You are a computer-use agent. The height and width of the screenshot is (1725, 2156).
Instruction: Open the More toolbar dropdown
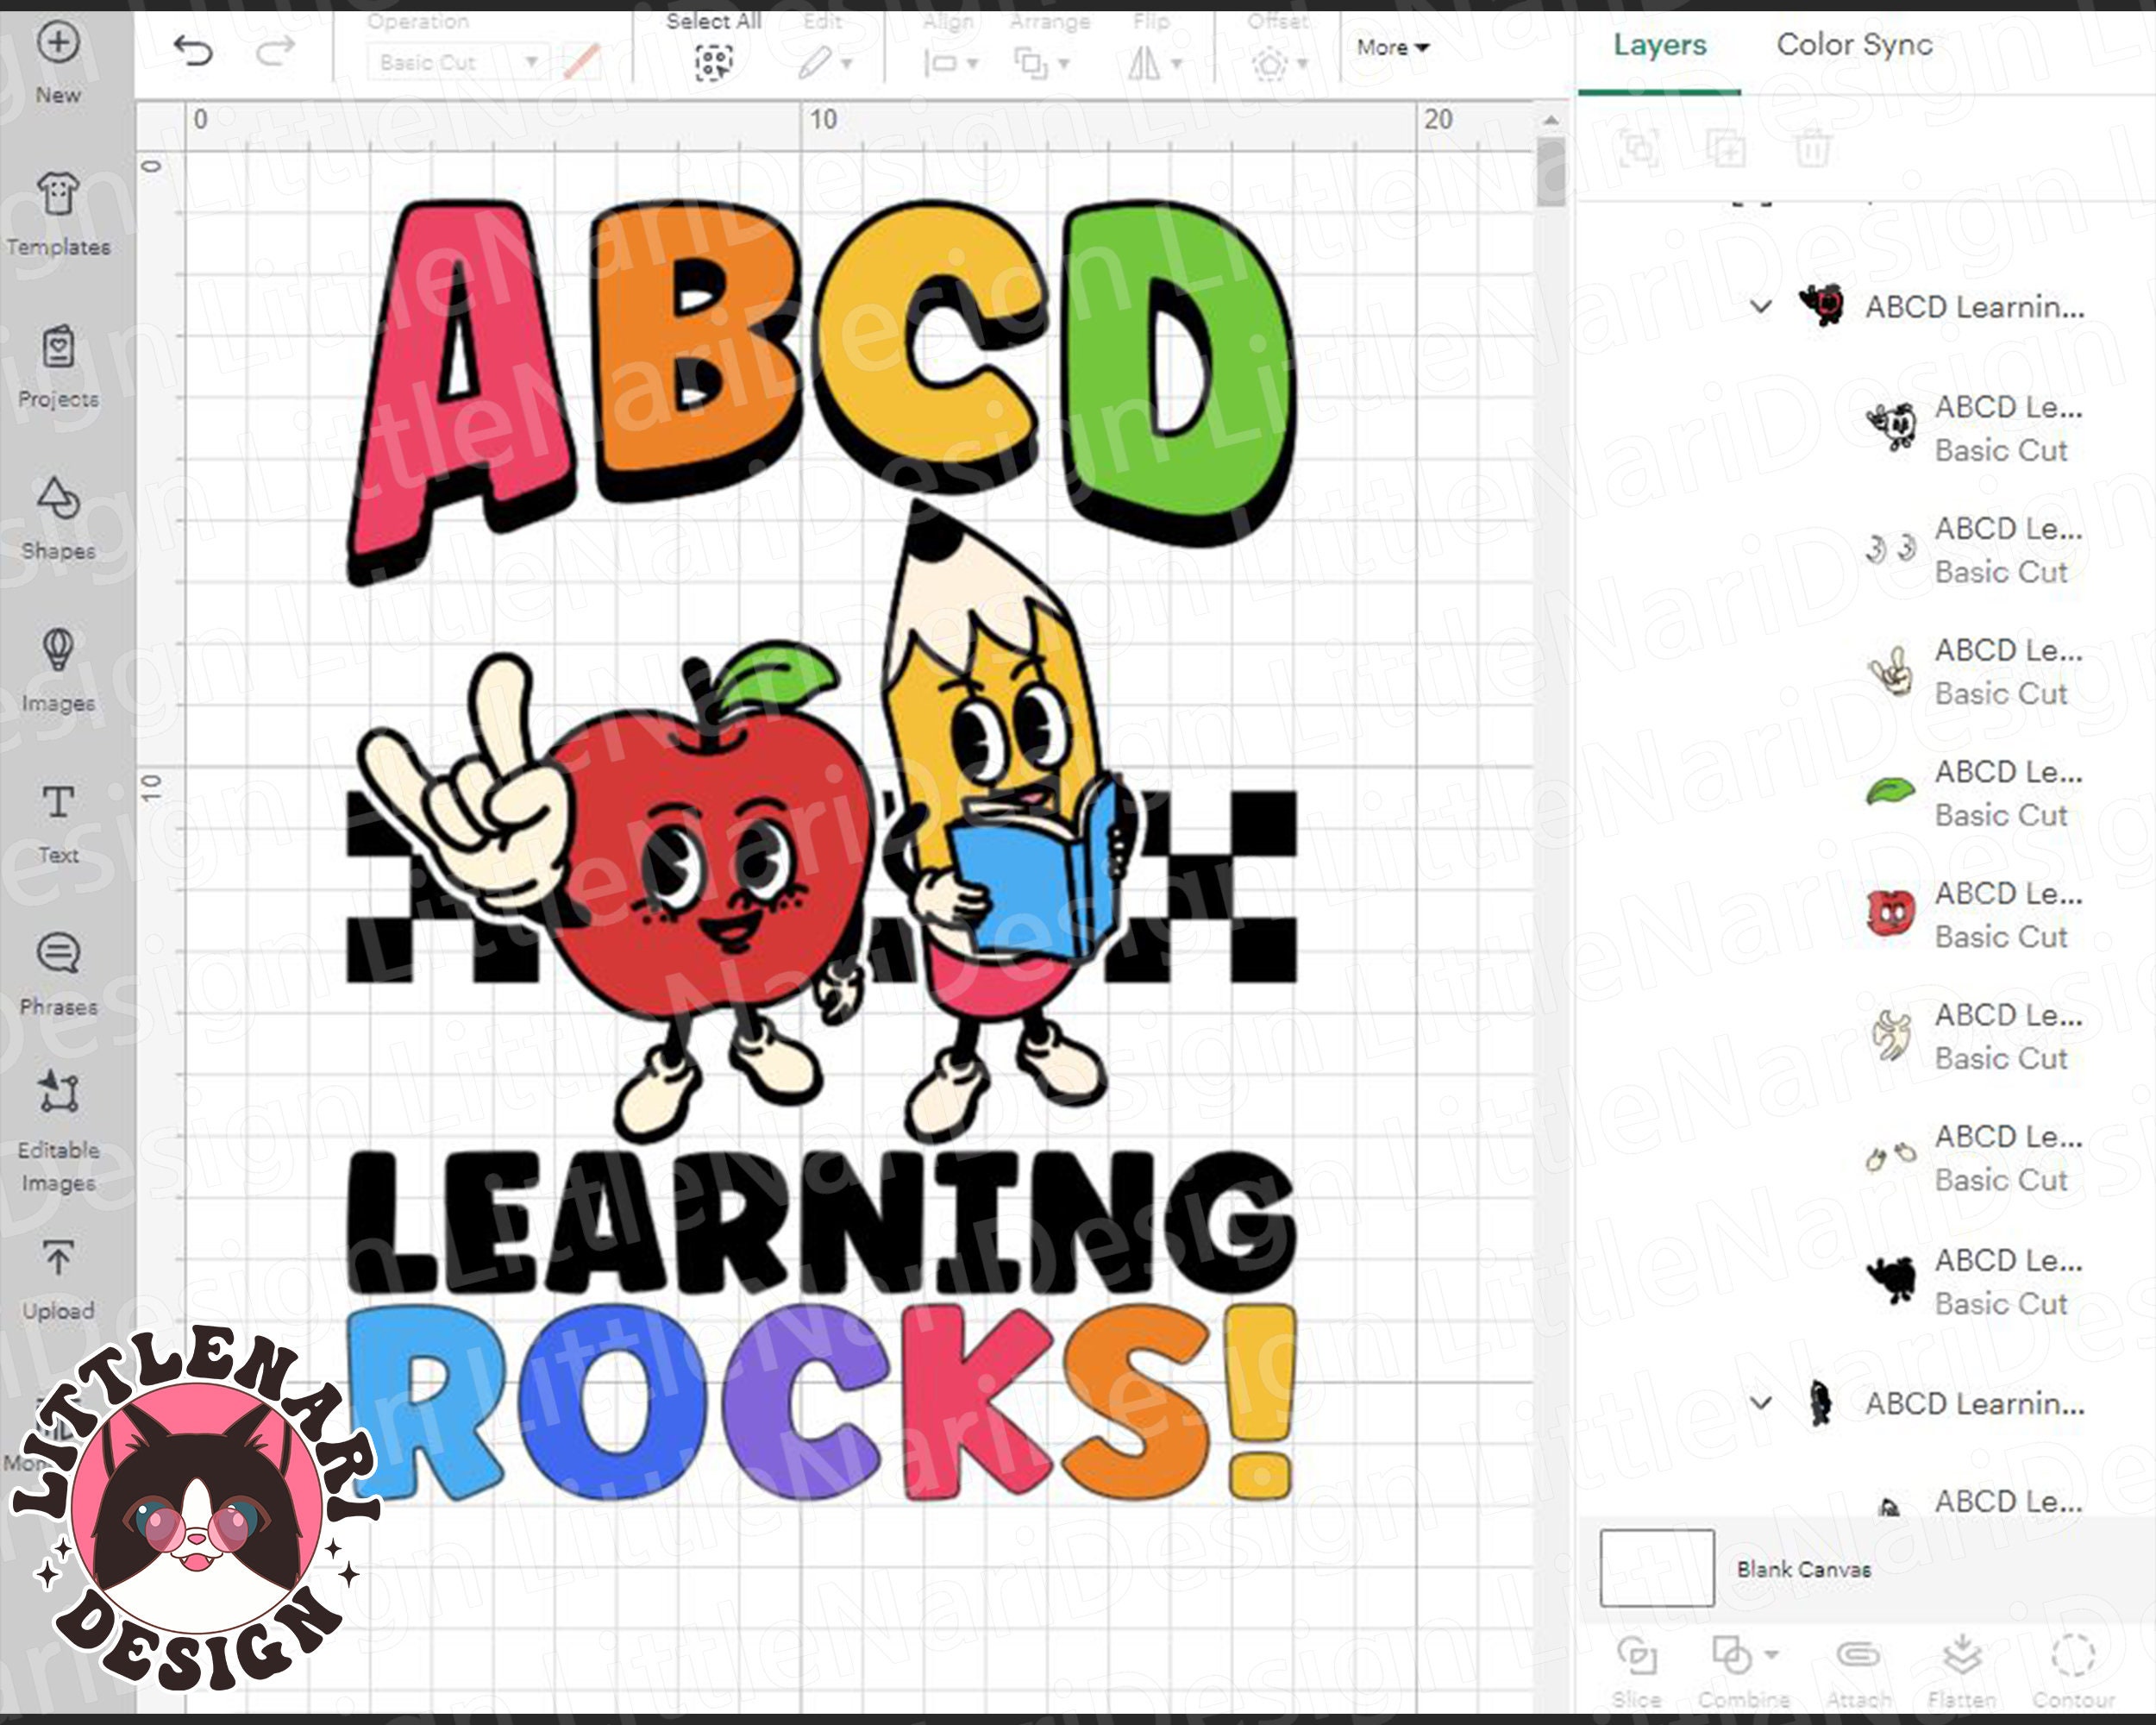pyautogui.click(x=1393, y=47)
